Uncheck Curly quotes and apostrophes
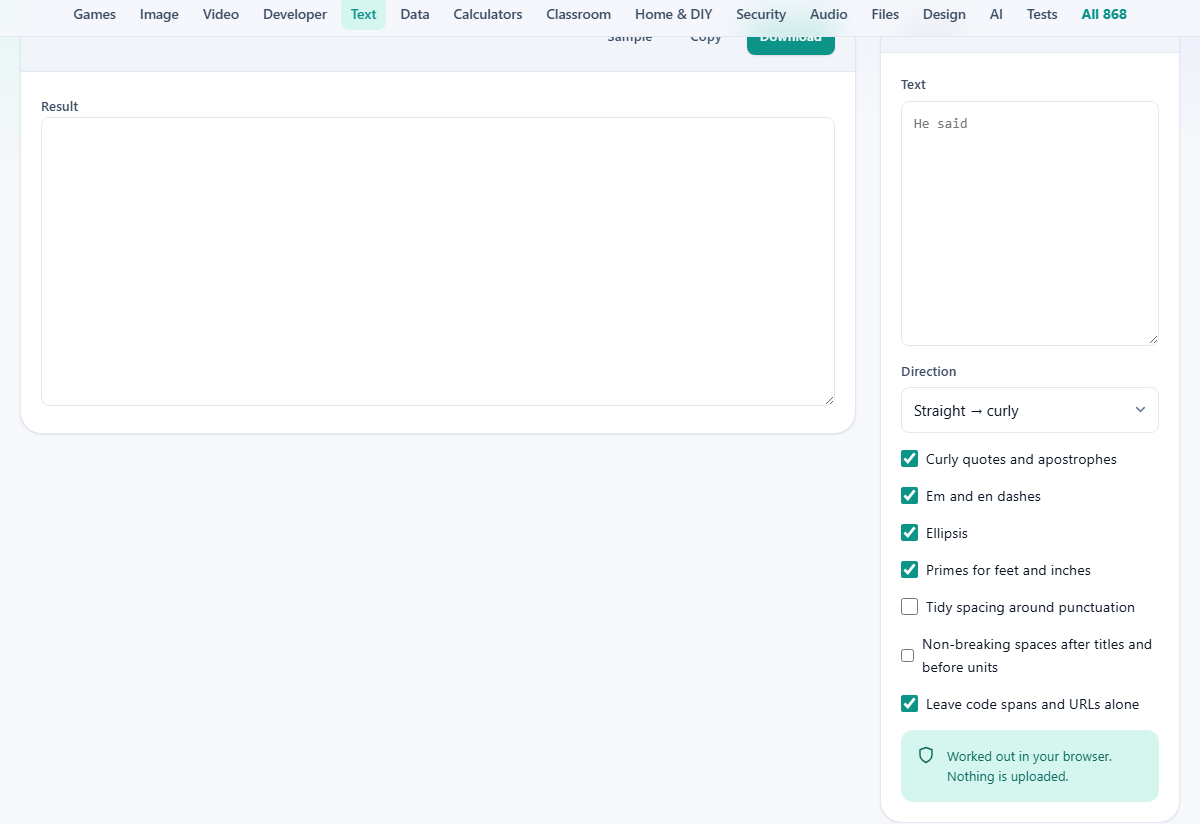Image resolution: width=1200 pixels, height=824 pixels. click(909, 459)
